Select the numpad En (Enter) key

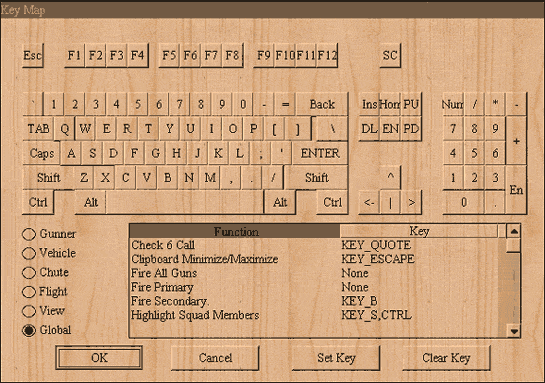(516, 190)
